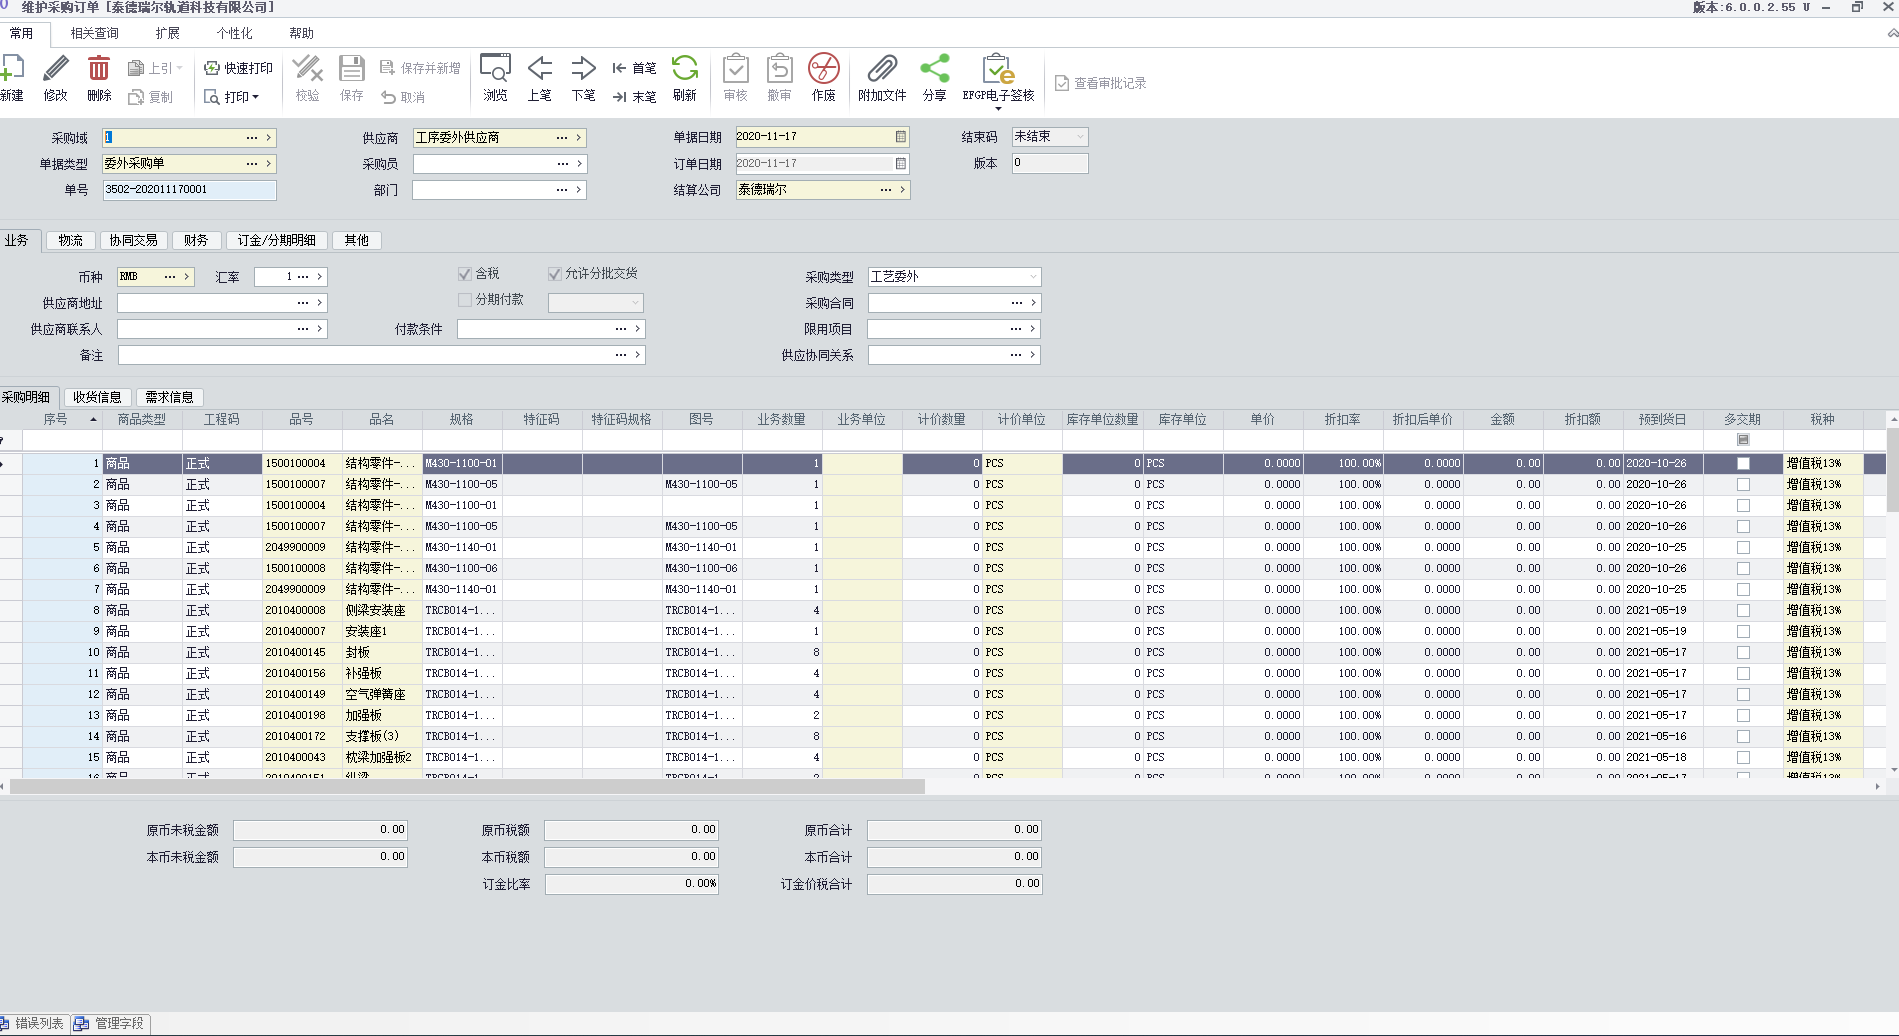Open the 个性化 ribbon tab
Image resolution: width=1899 pixels, height=1036 pixels.
click(234, 33)
